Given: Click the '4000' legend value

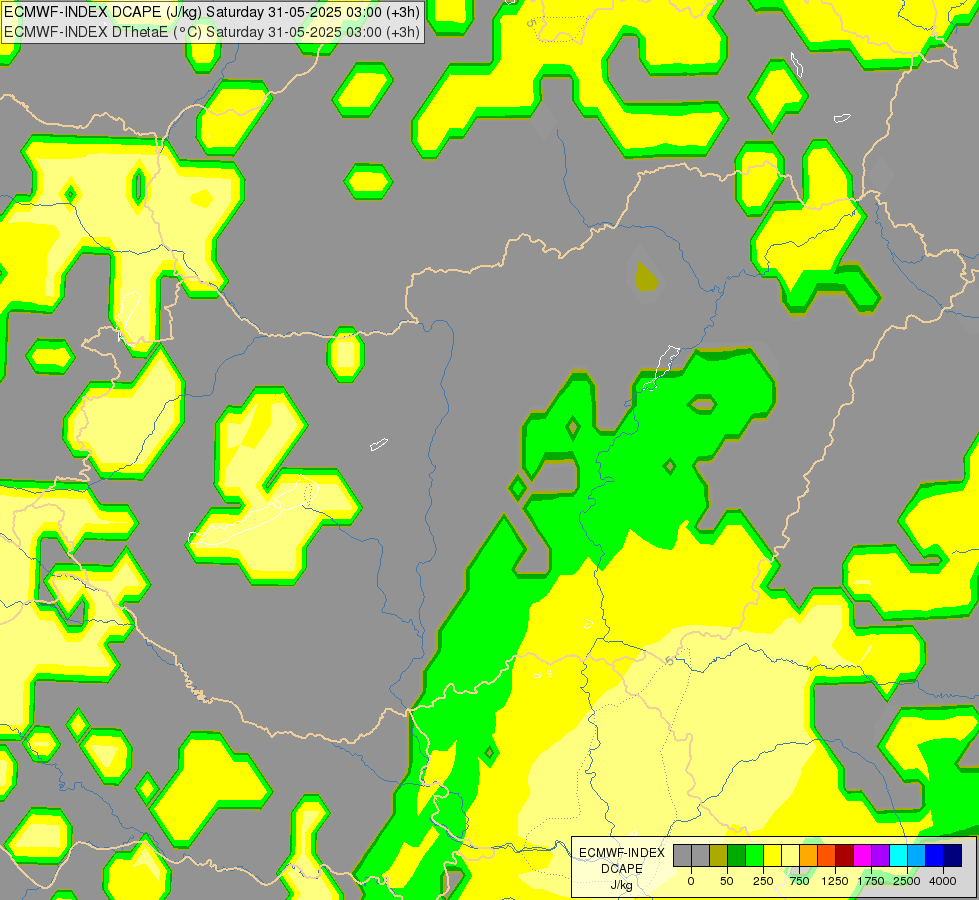Looking at the screenshot, I should (x=943, y=881).
